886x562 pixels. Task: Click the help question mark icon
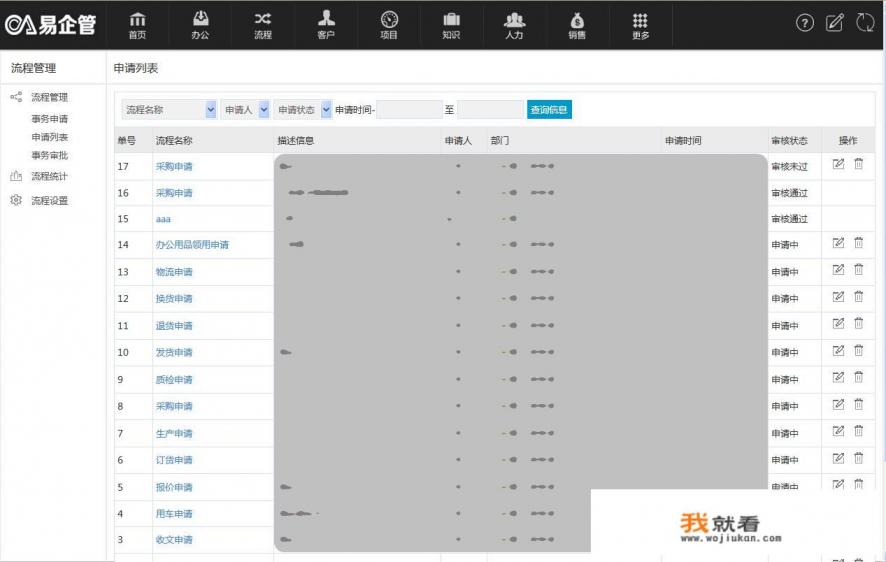click(x=805, y=23)
